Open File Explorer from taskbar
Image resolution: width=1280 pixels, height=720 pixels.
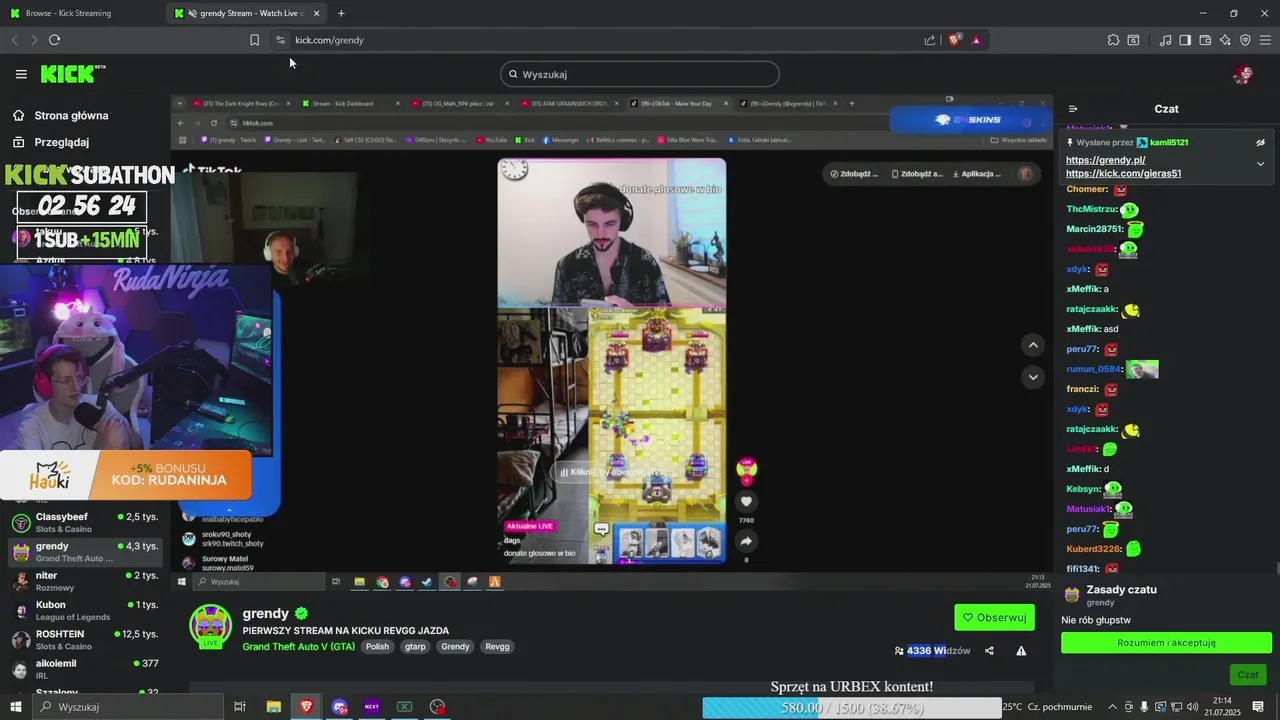pos(274,707)
